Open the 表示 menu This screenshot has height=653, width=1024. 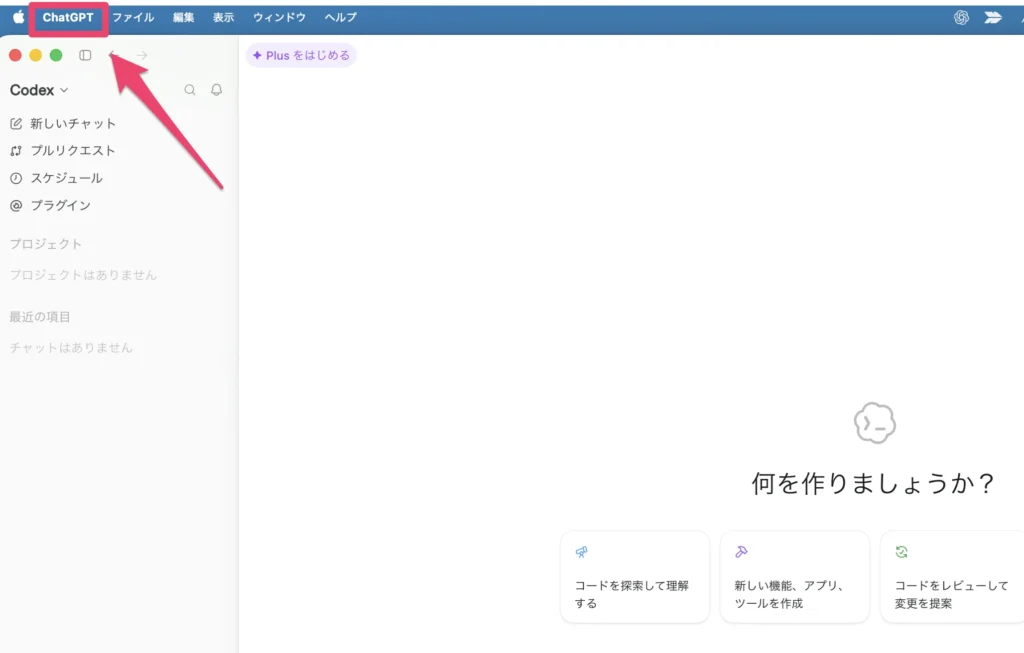(x=223, y=18)
